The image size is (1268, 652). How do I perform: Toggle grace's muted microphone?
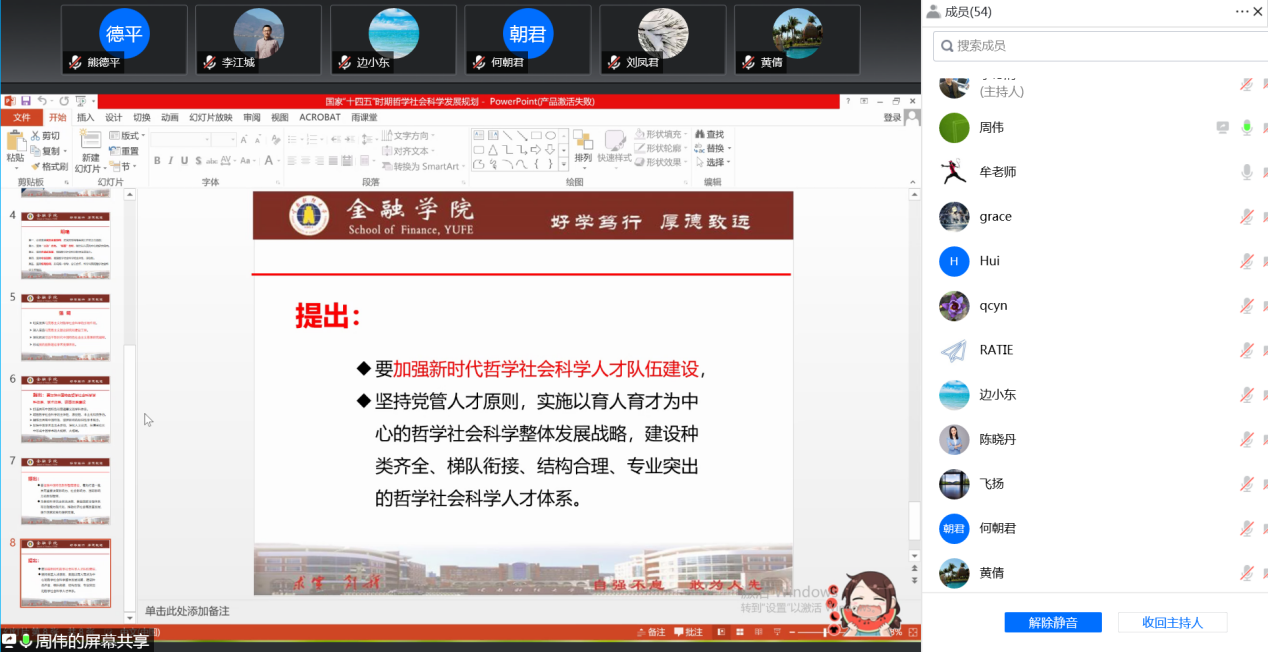point(1246,217)
